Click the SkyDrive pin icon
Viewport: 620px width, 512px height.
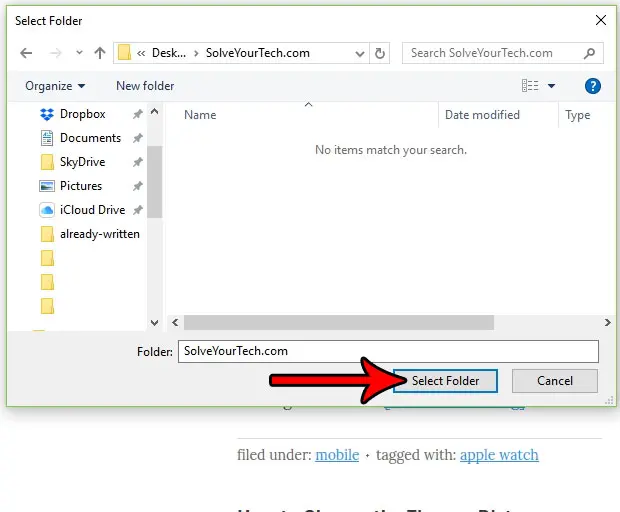click(x=137, y=162)
